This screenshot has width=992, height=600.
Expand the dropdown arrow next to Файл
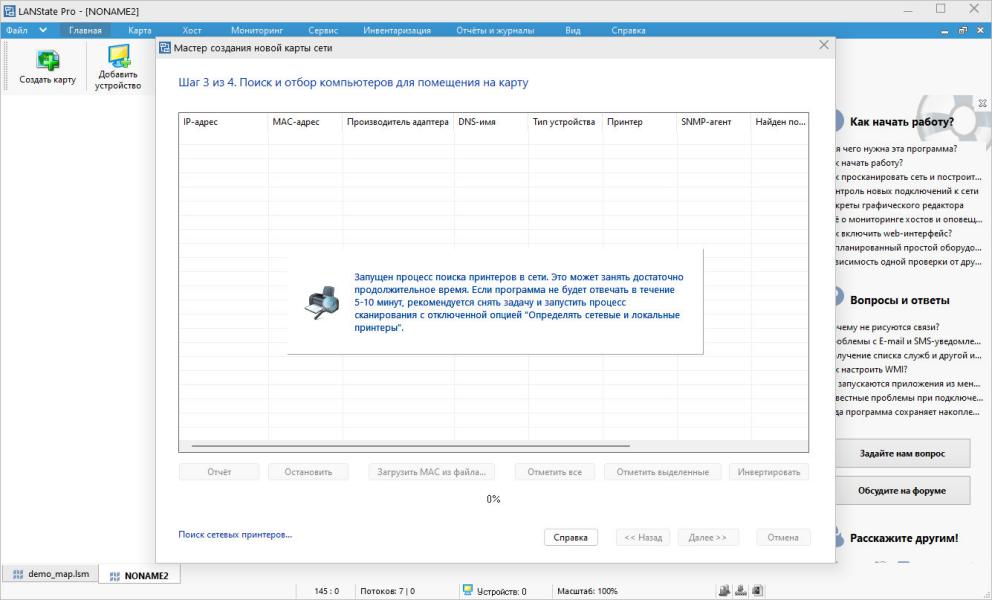tap(43, 30)
